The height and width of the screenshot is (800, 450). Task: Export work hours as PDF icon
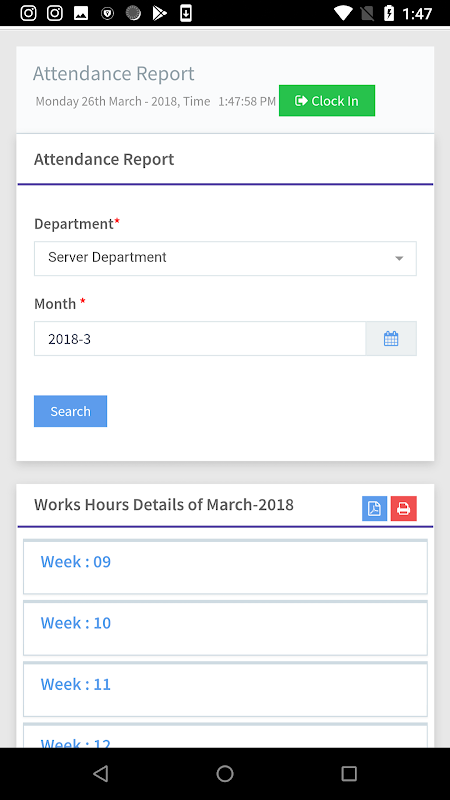point(374,509)
